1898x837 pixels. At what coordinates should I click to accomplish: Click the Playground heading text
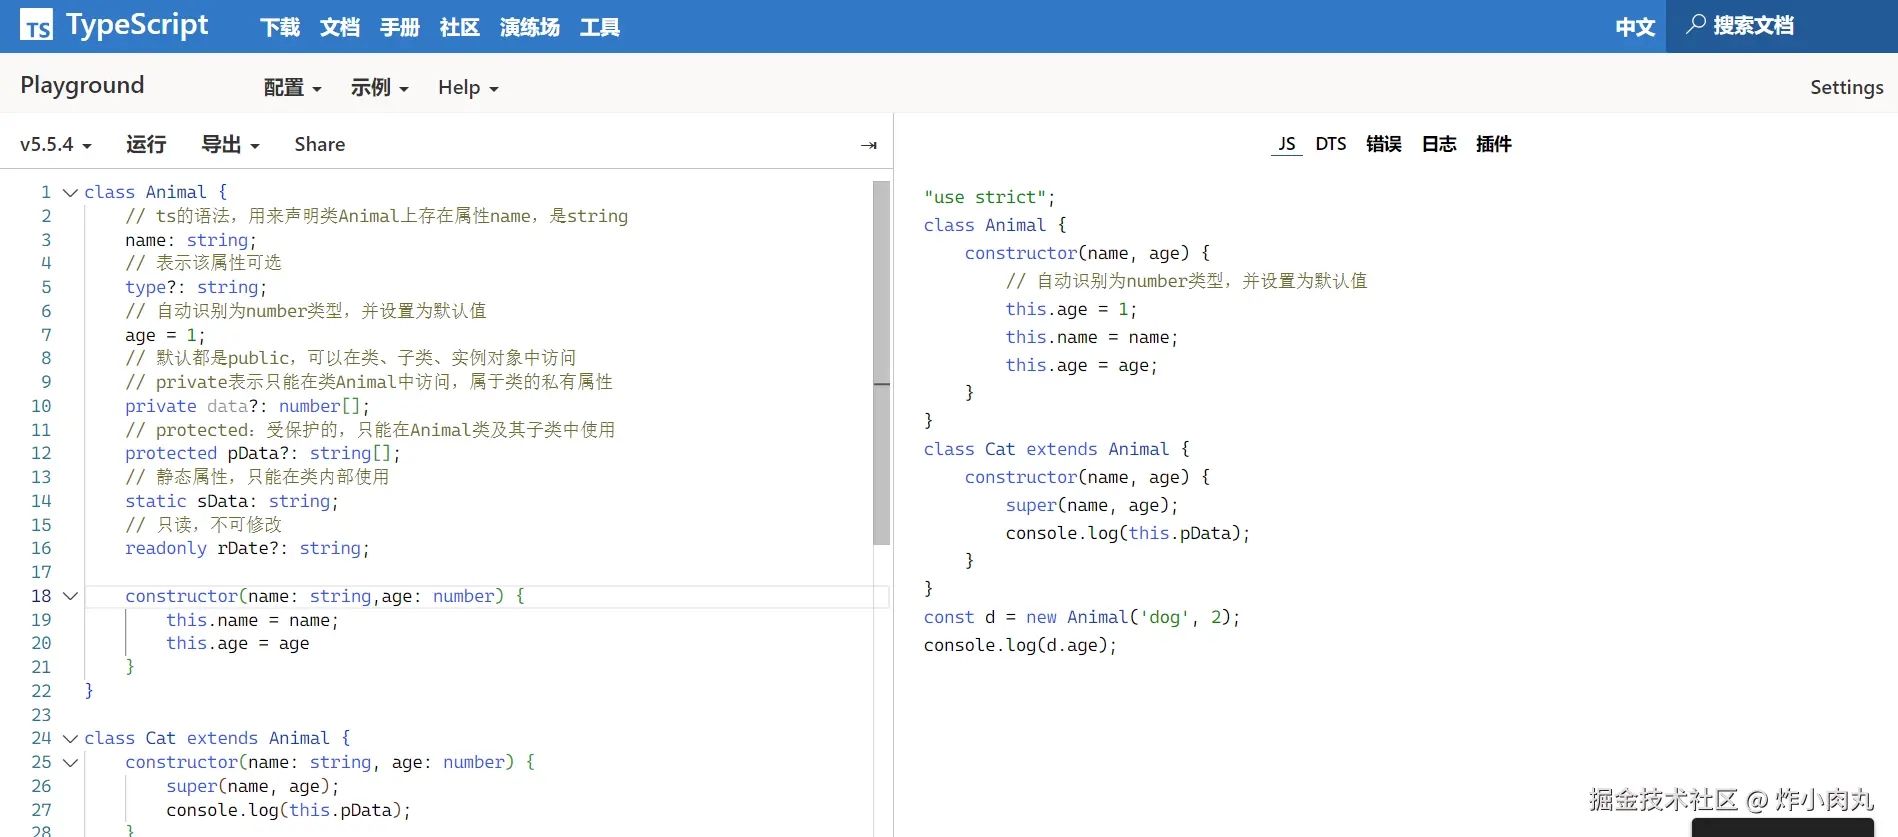82,85
